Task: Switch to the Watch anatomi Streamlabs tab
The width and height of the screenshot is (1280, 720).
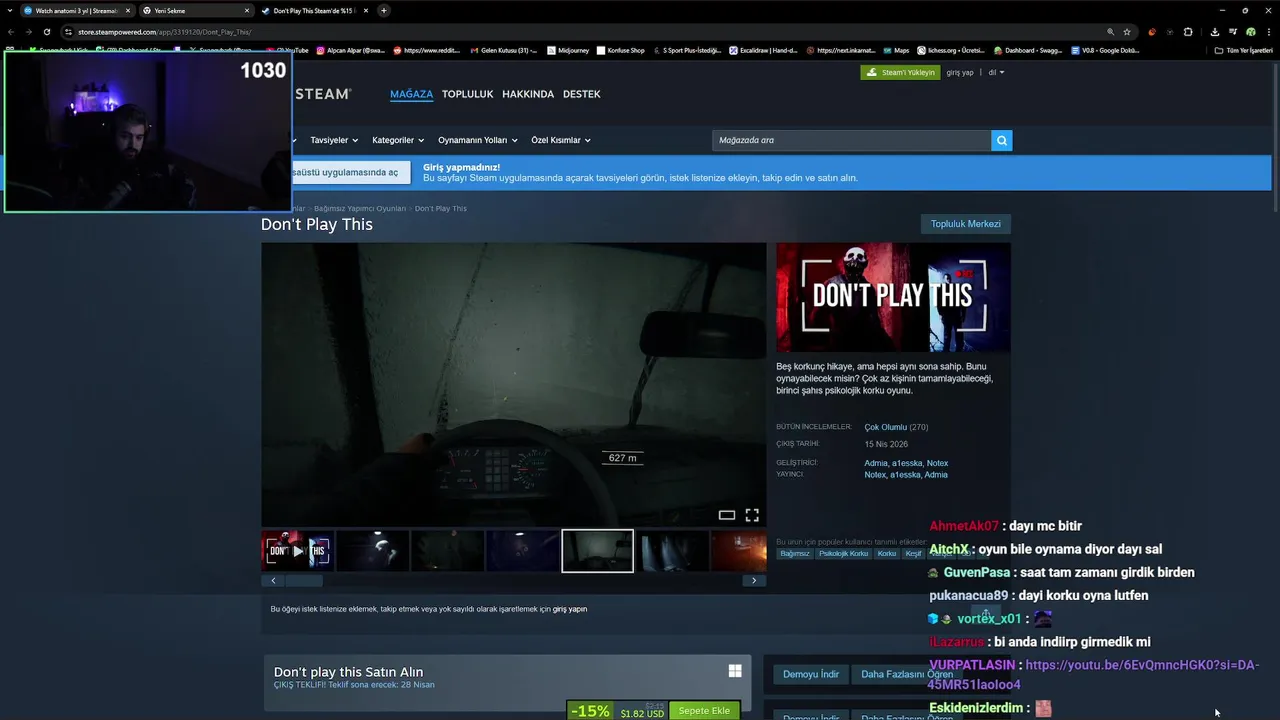Action: (x=77, y=11)
